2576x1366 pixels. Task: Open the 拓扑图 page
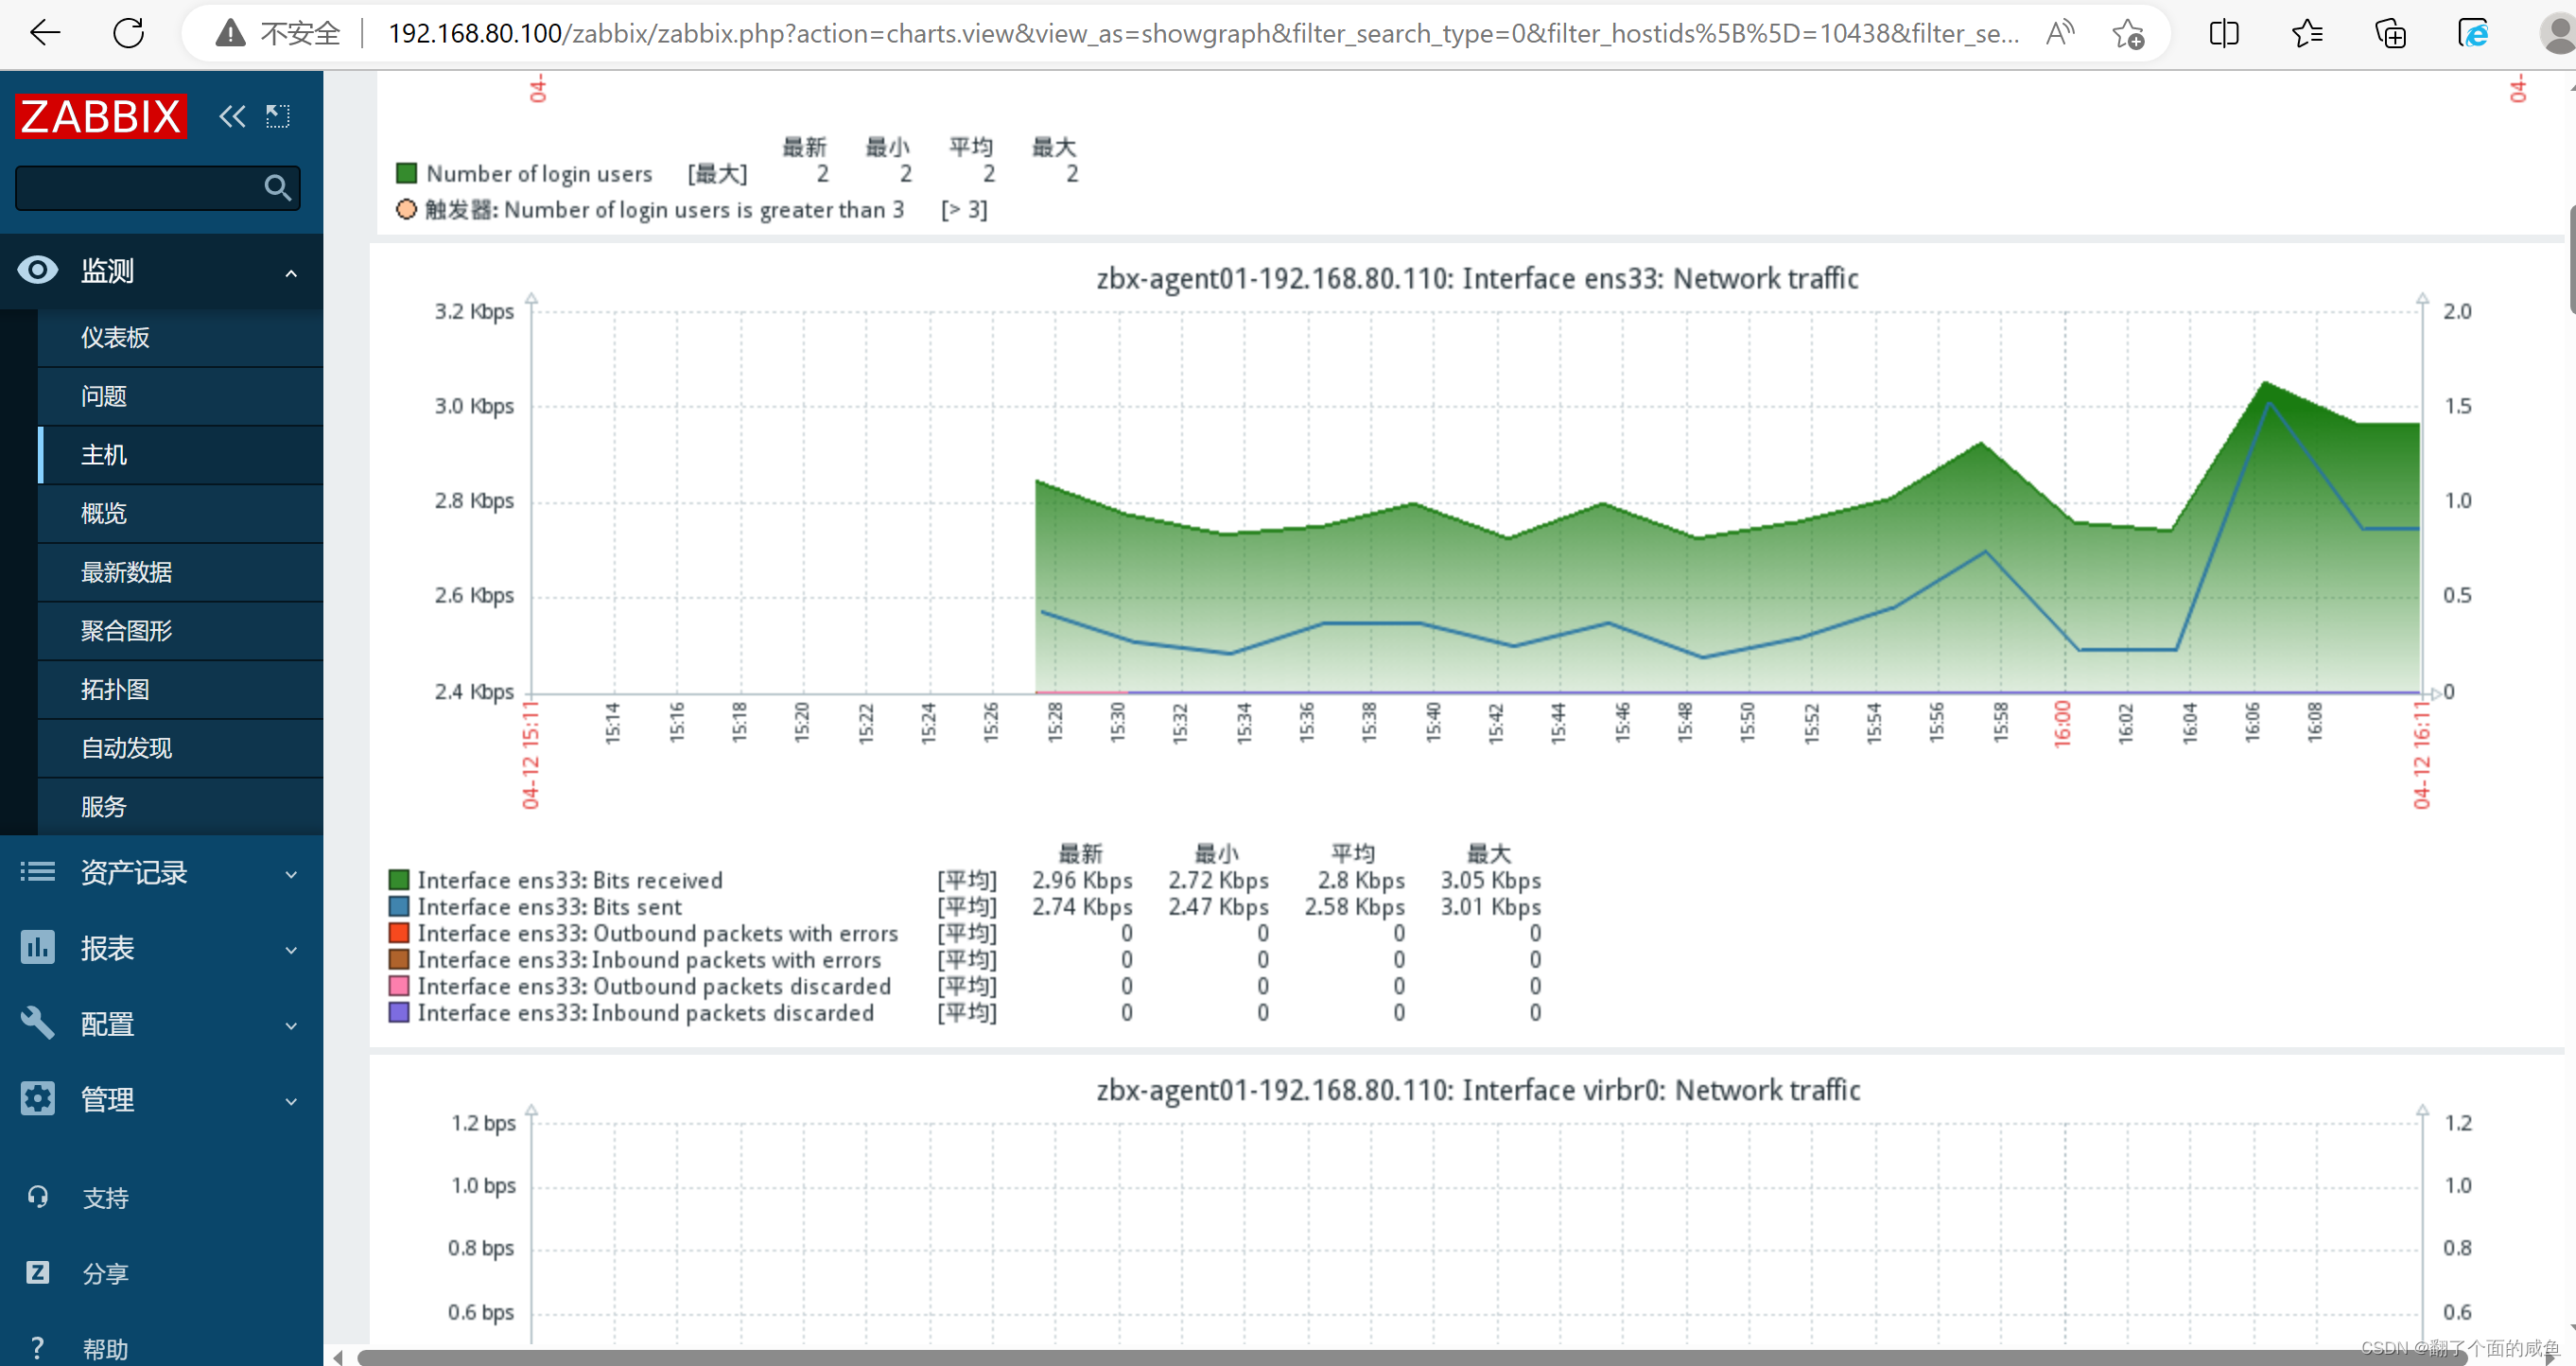coord(115,689)
